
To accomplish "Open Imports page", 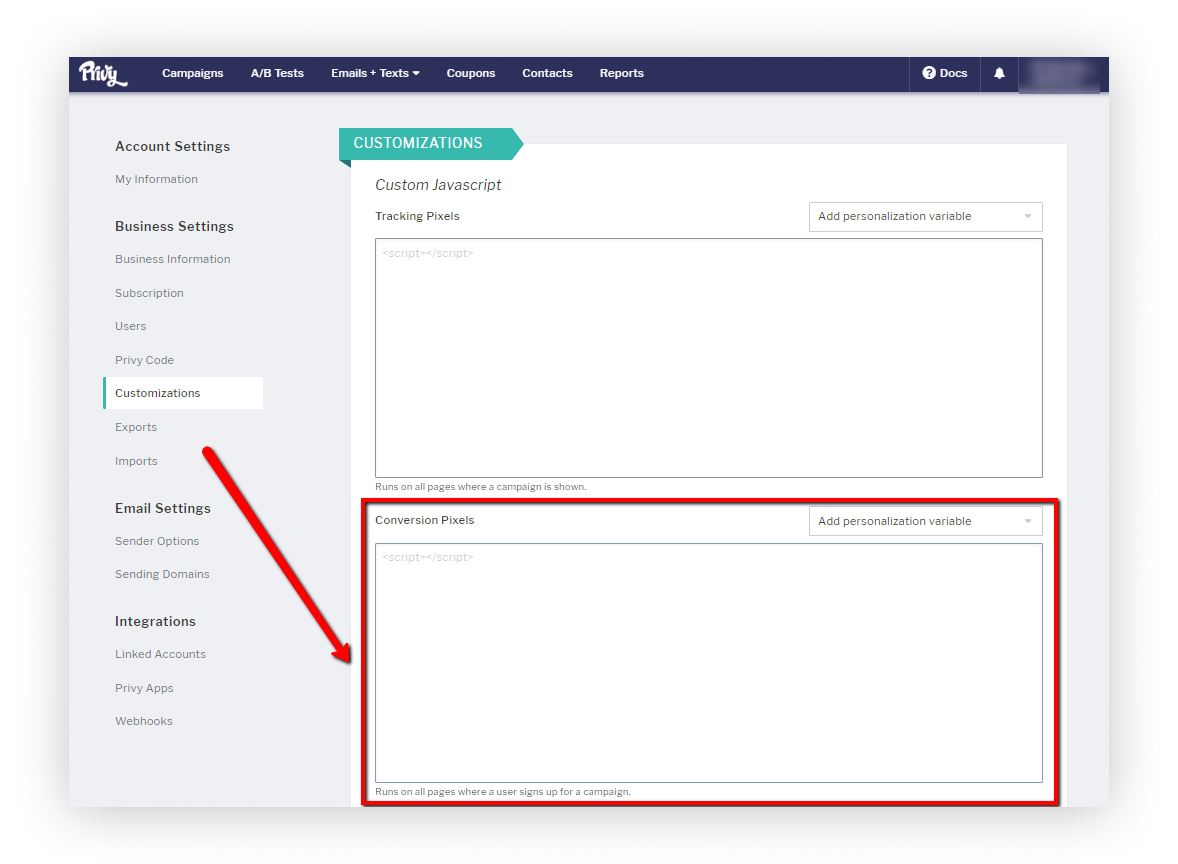I will pos(136,461).
